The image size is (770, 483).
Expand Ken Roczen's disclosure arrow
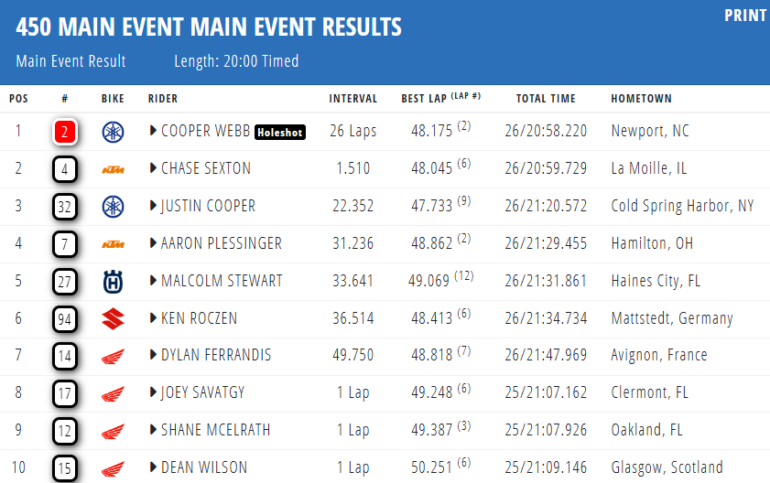tap(153, 319)
